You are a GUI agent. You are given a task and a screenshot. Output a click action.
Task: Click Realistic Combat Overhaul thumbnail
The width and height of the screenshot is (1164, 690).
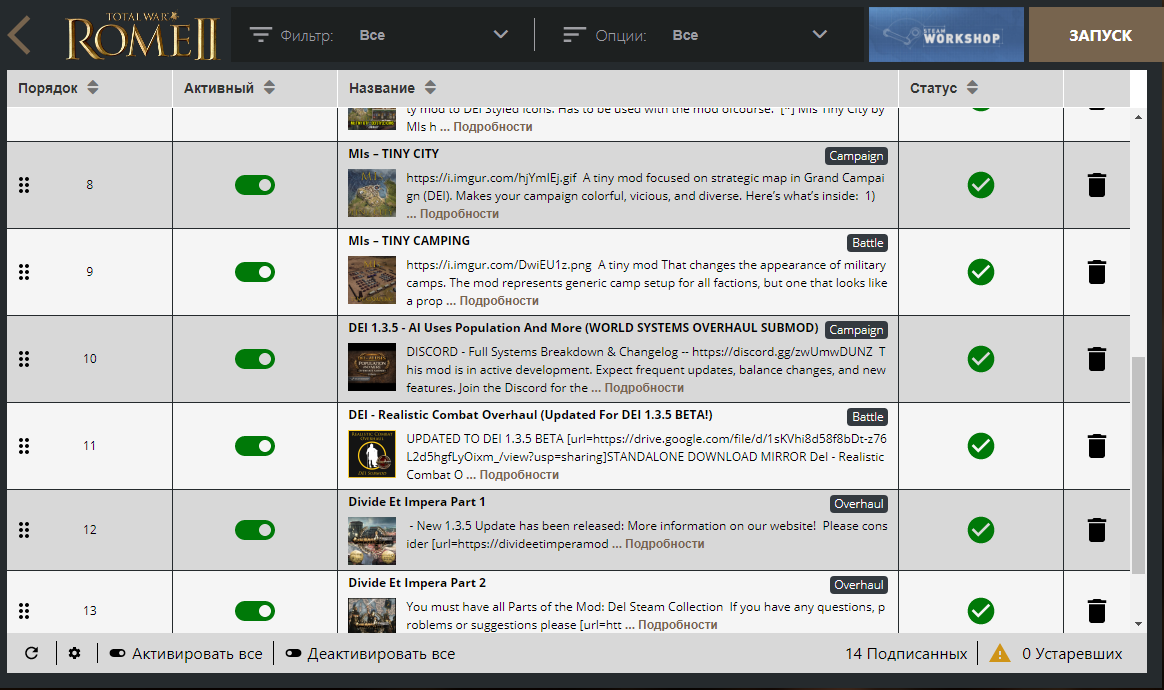pyautogui.click(x=372, y=454)
